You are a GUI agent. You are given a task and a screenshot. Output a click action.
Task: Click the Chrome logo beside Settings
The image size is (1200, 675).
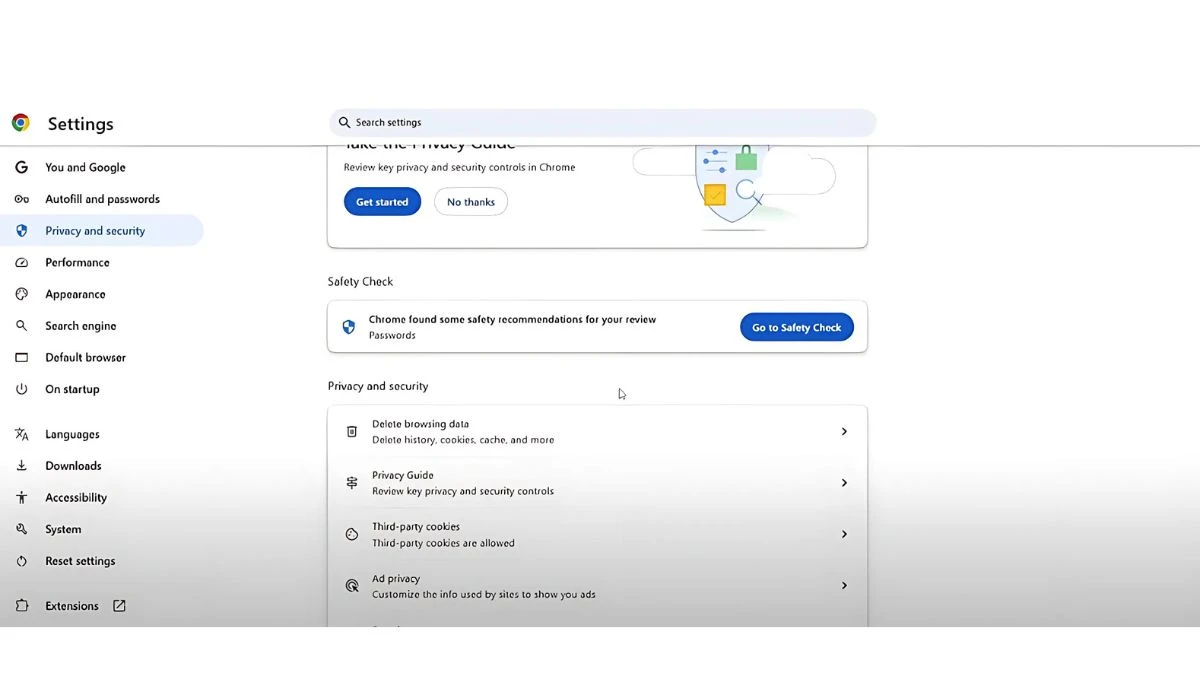pyautogui.click(x=21, y=123)
